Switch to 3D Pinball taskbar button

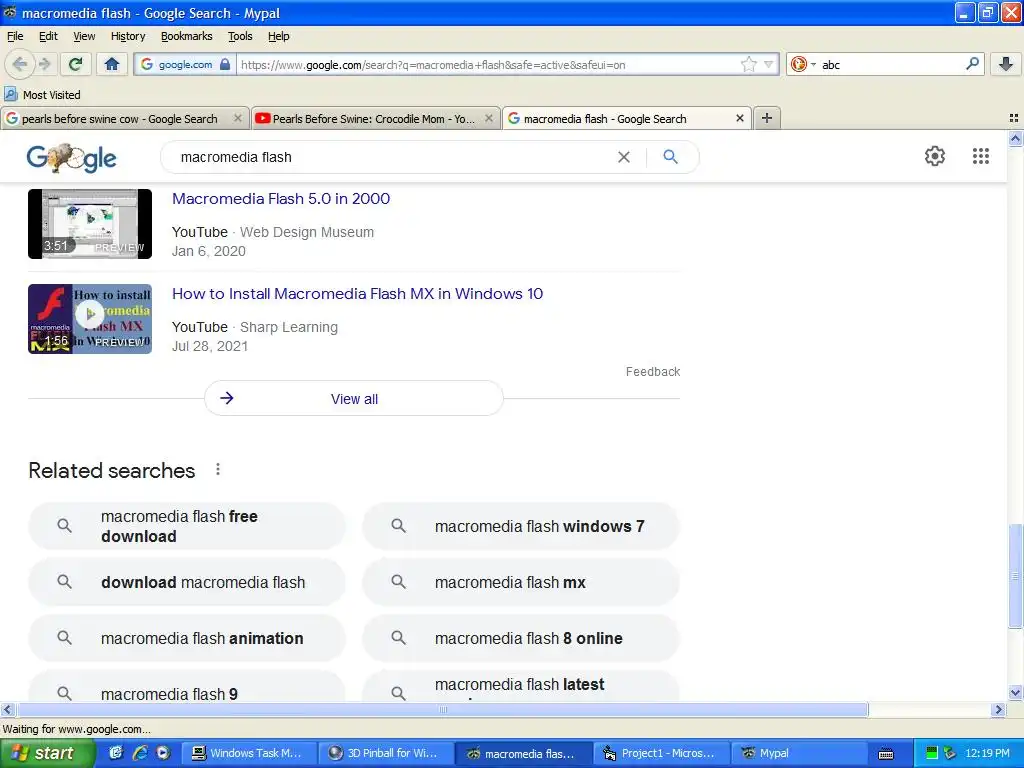385,754
